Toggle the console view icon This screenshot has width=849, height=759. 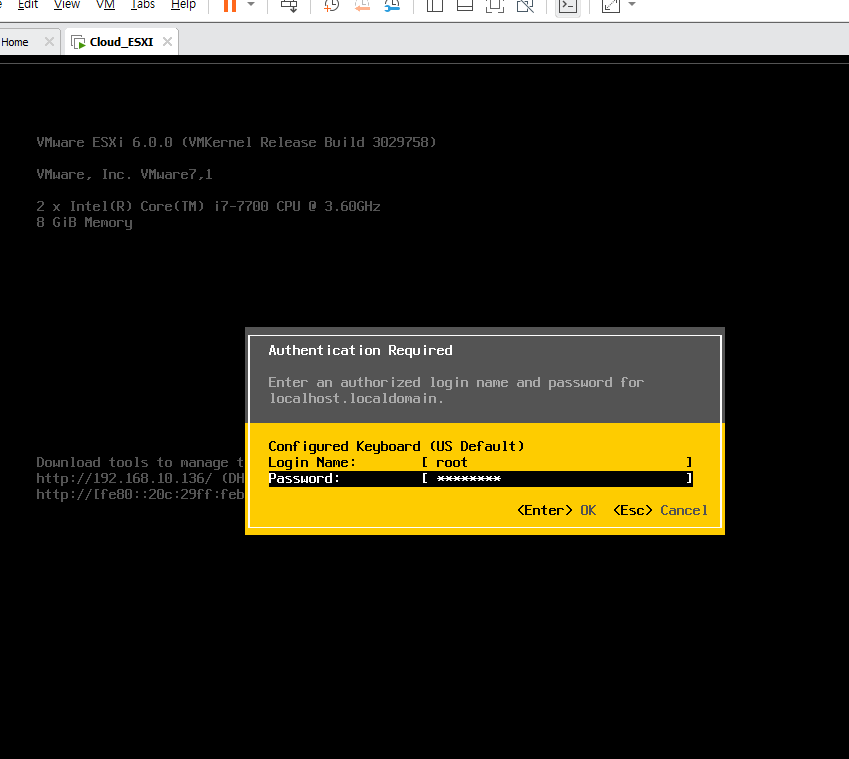click(567, 6)
